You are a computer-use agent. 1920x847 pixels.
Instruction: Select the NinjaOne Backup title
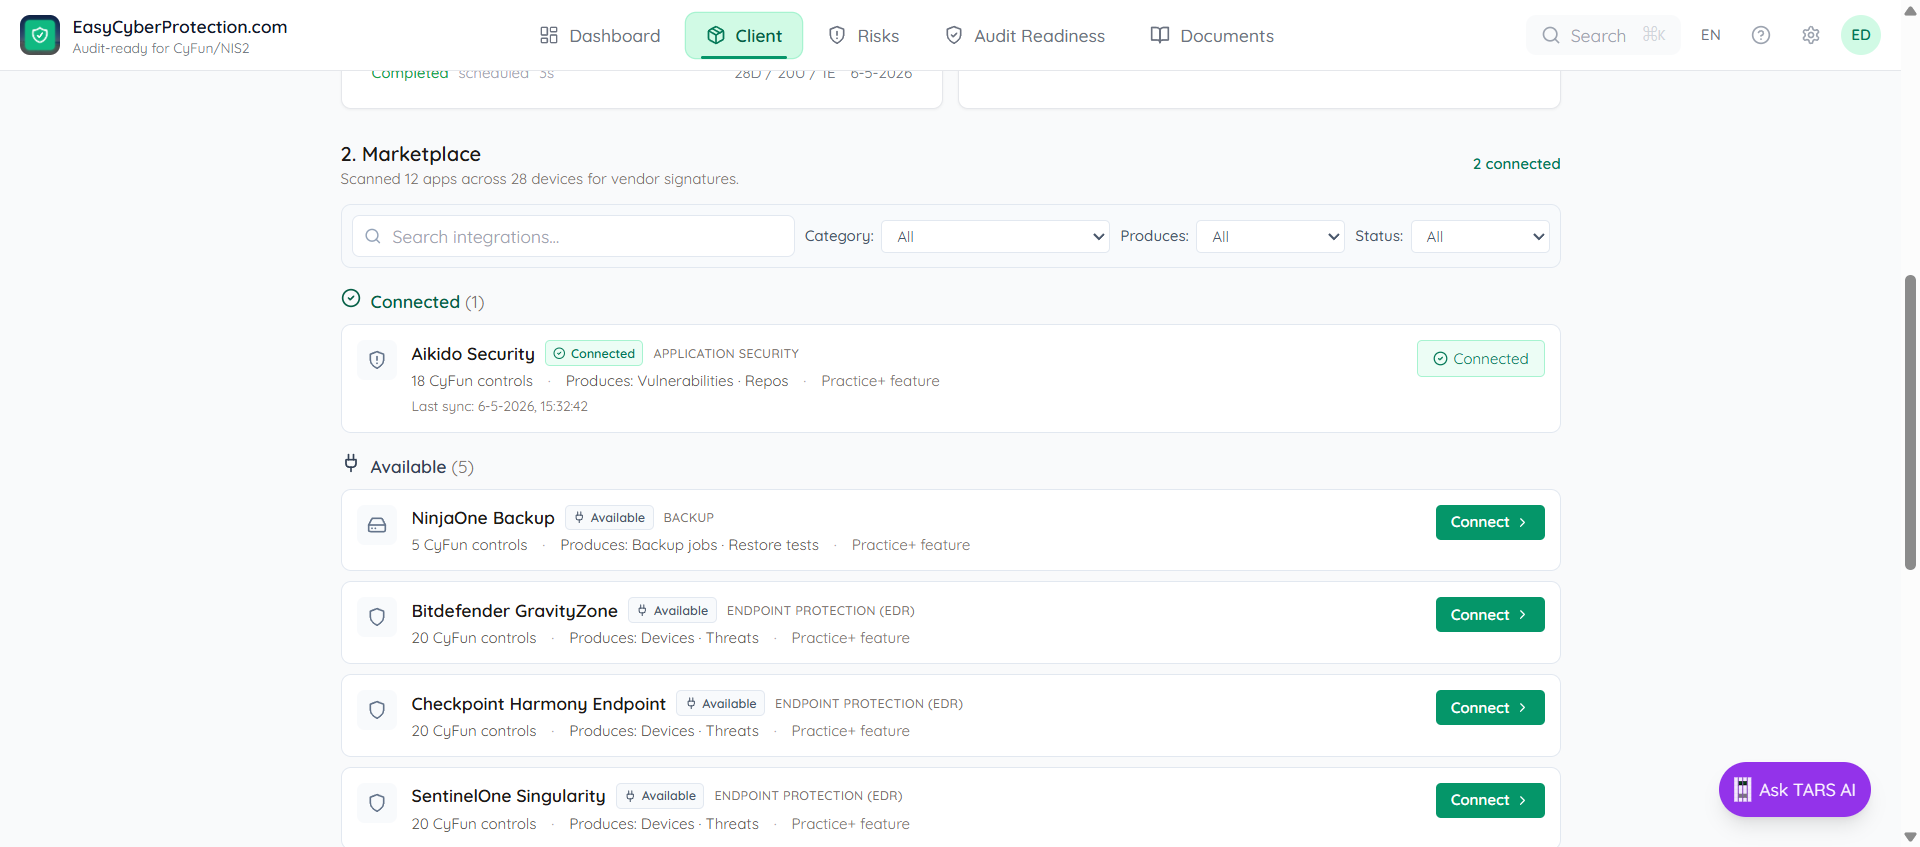[x=483, y=518]
